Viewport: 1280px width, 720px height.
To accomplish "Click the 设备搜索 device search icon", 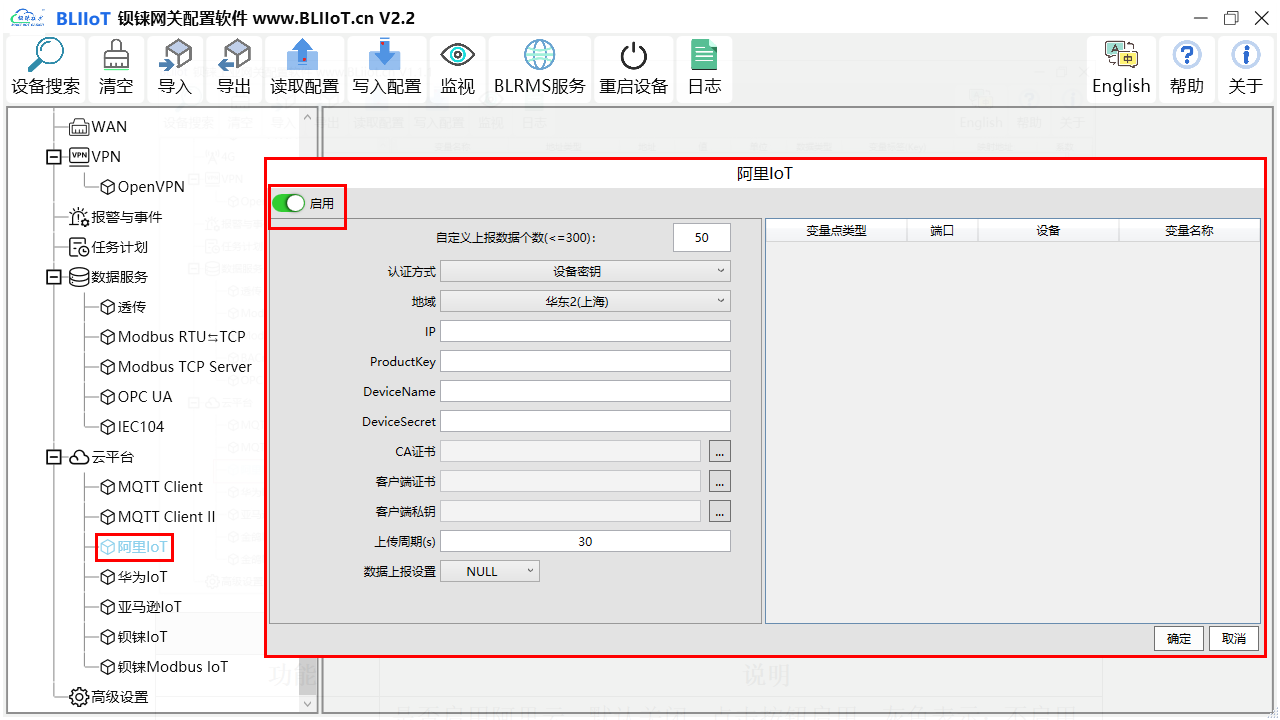I will [46, 68].
